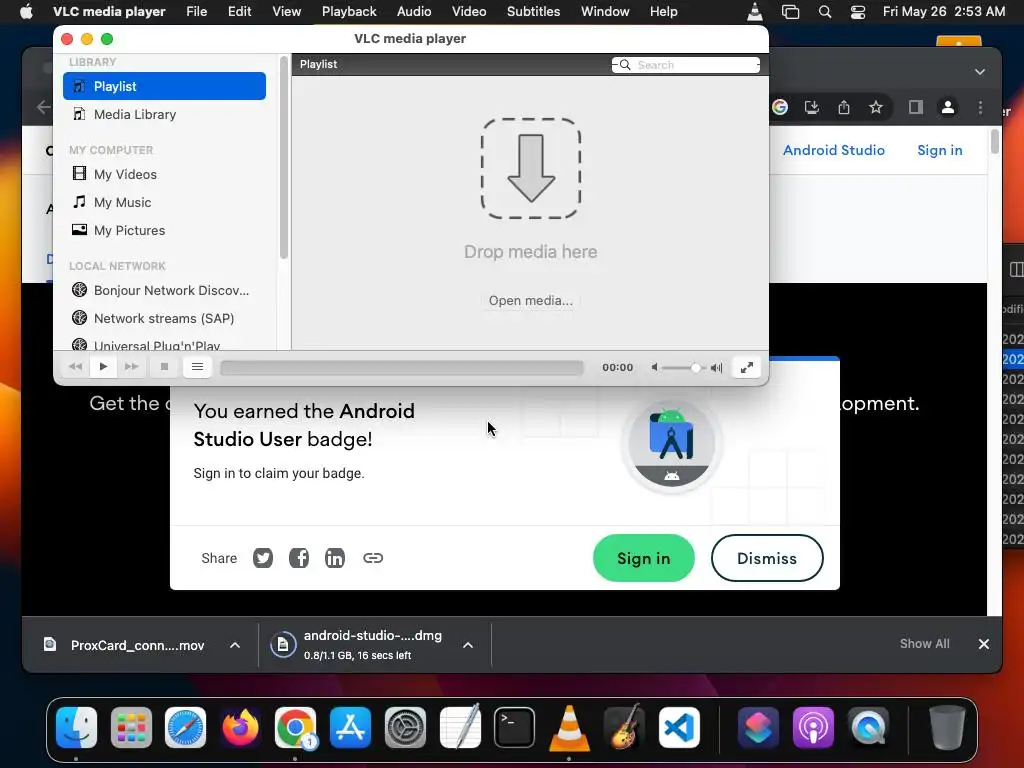Click Android Studio link in Chrome page
Viewport: 1024px width, 768px height.
(x=834, y=150)
